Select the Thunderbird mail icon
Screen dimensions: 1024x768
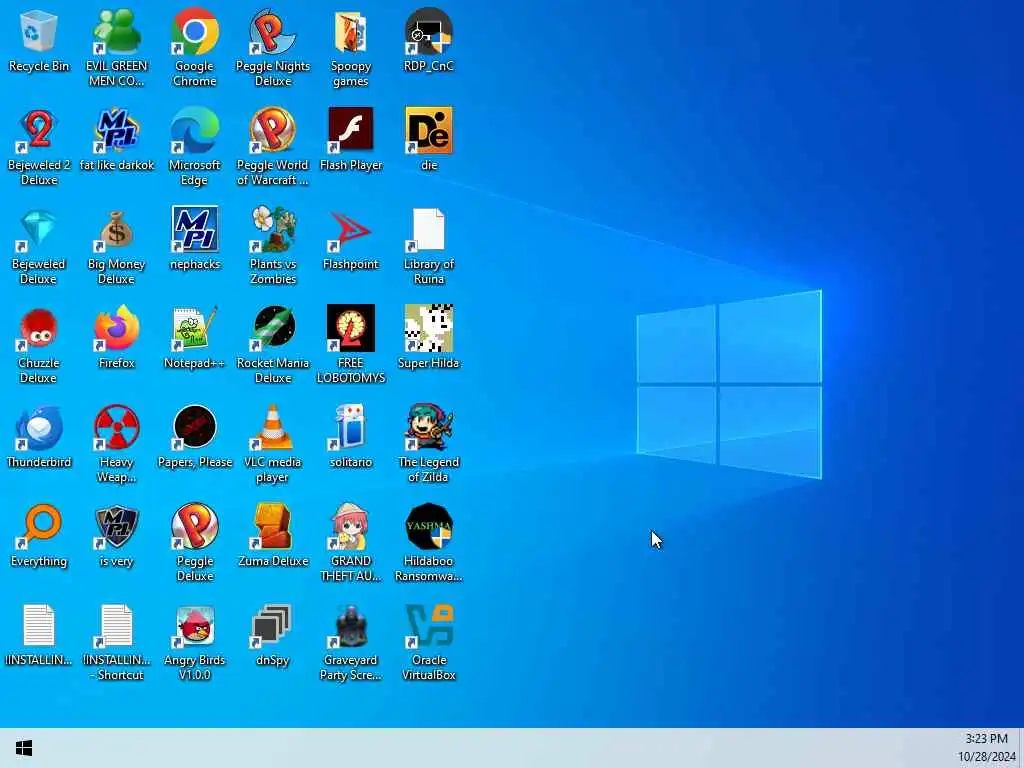pyautogui.click(x=39, y=427)
